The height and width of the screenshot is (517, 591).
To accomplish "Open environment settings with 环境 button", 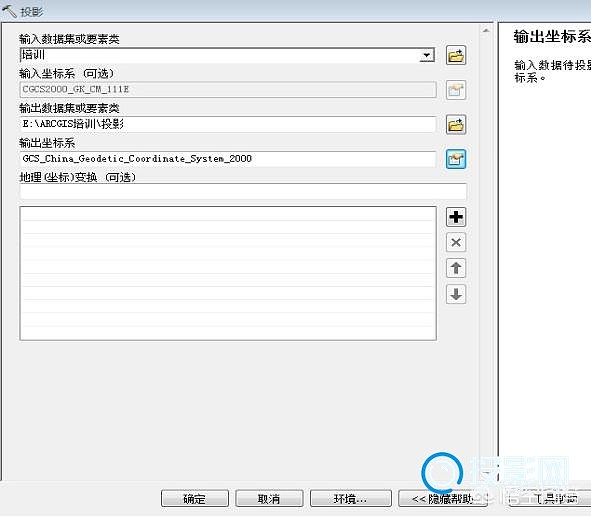I will tap(351, 499).
